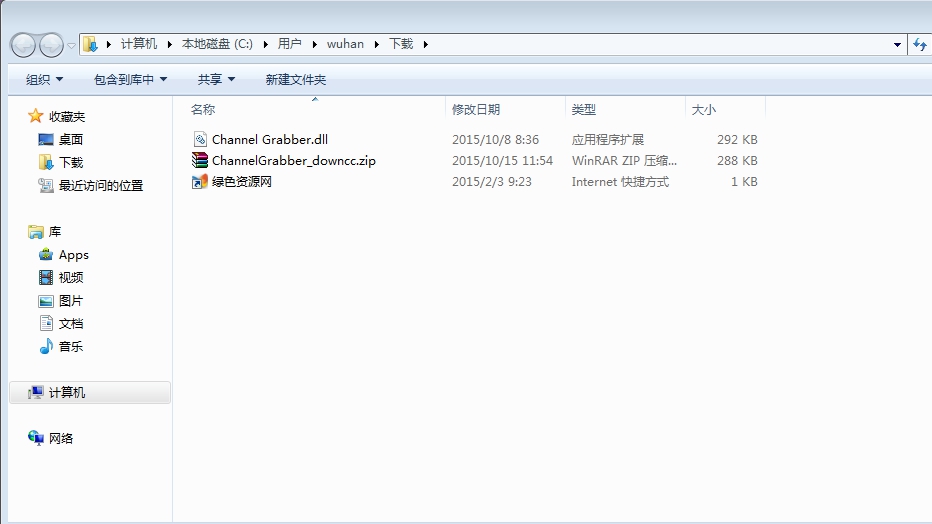Click wuhan in the address breadcrumb

click(345, 44)
